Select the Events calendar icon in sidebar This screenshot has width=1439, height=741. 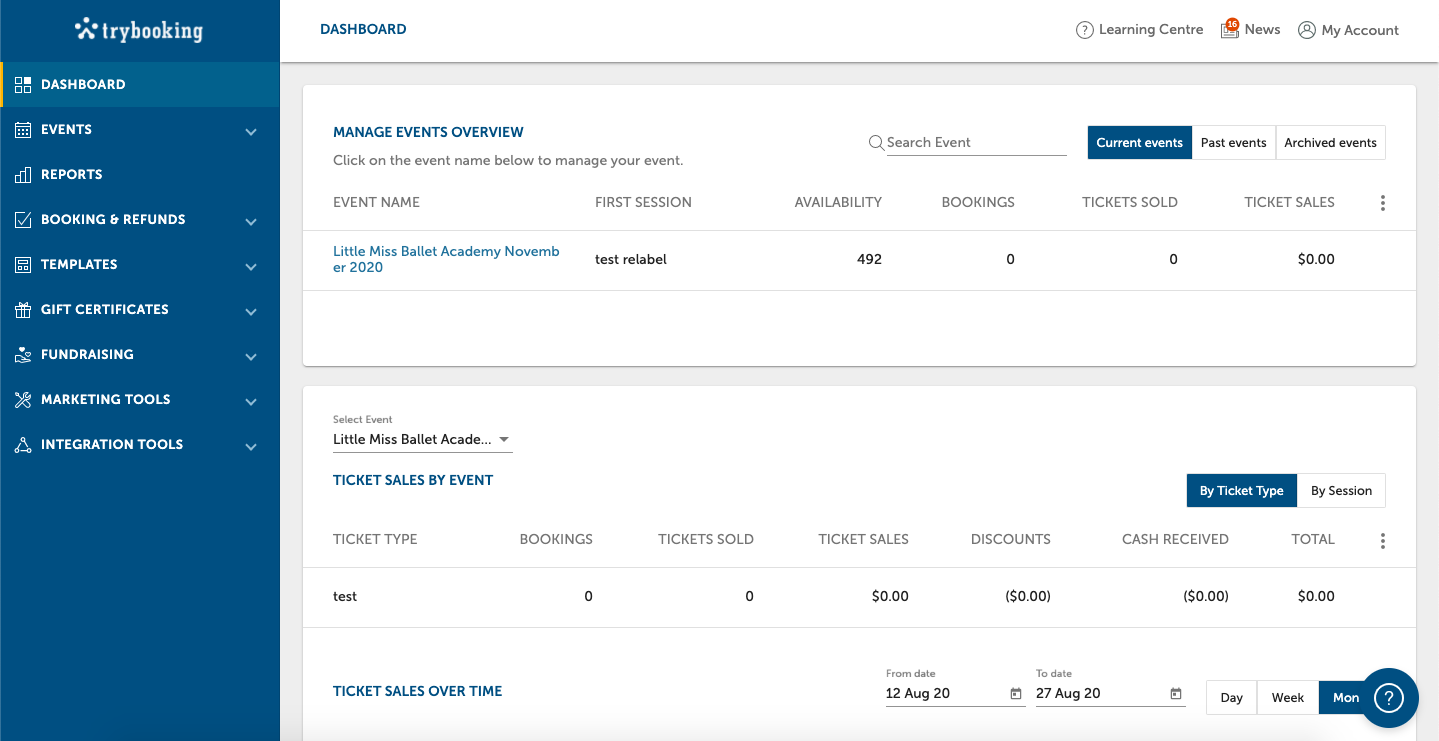click(x=22, y=129)
